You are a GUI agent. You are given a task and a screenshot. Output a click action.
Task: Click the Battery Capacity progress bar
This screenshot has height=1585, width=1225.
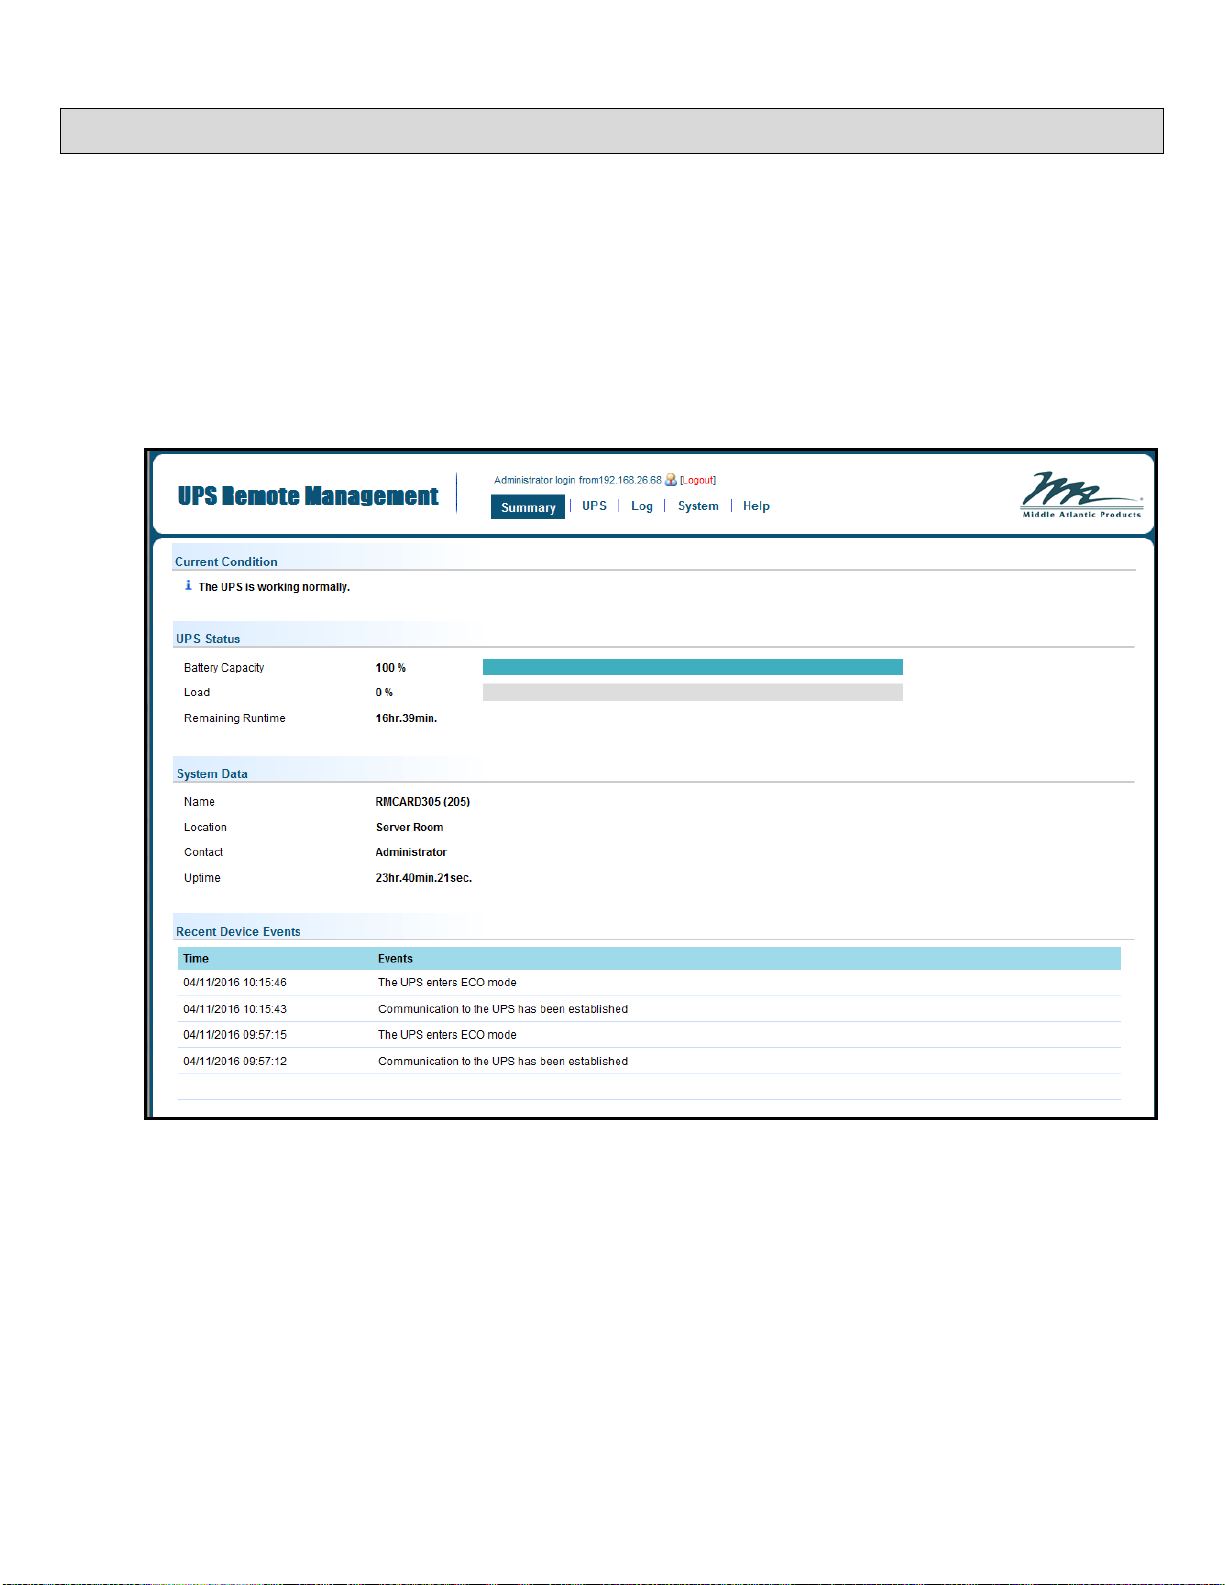point(693,667)
